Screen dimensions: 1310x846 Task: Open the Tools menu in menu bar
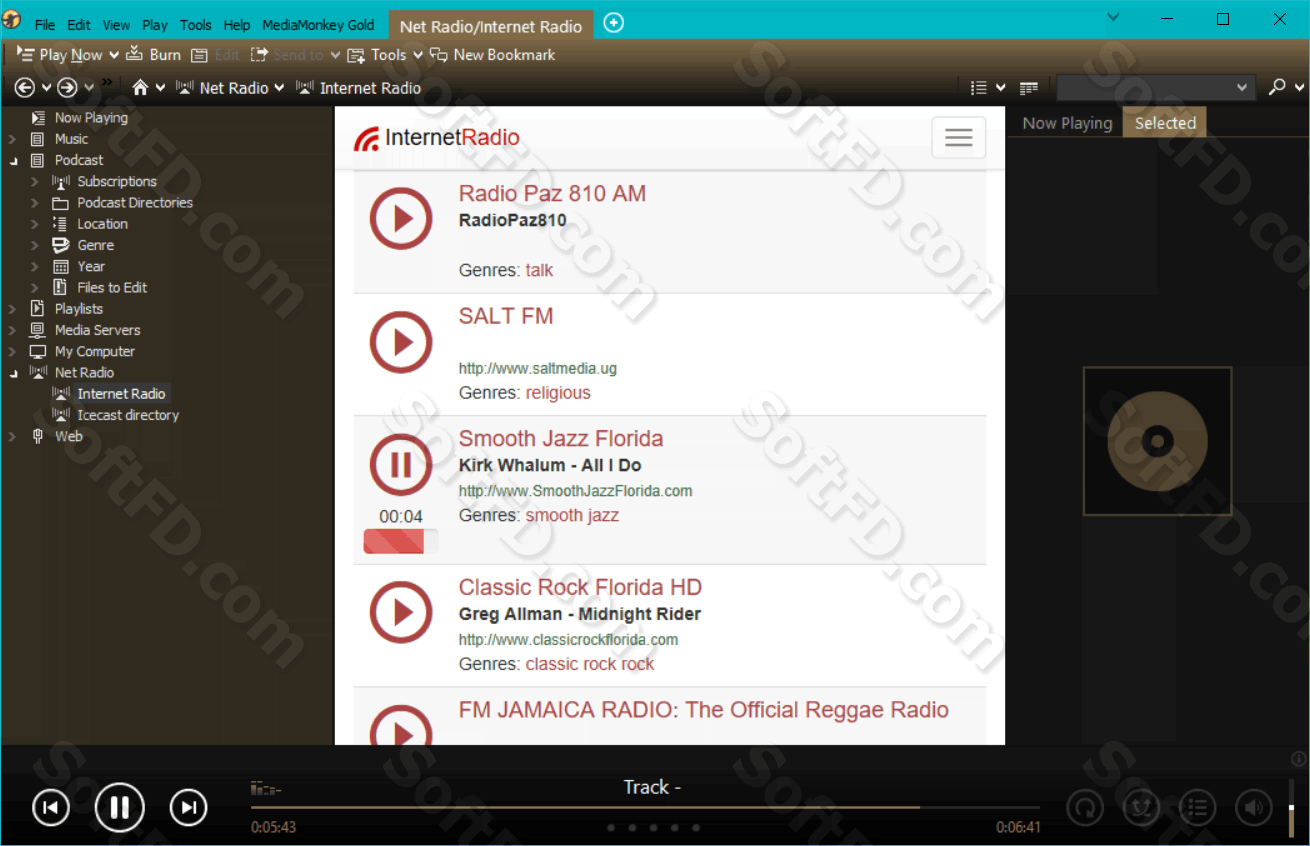[x=196, y=25]
